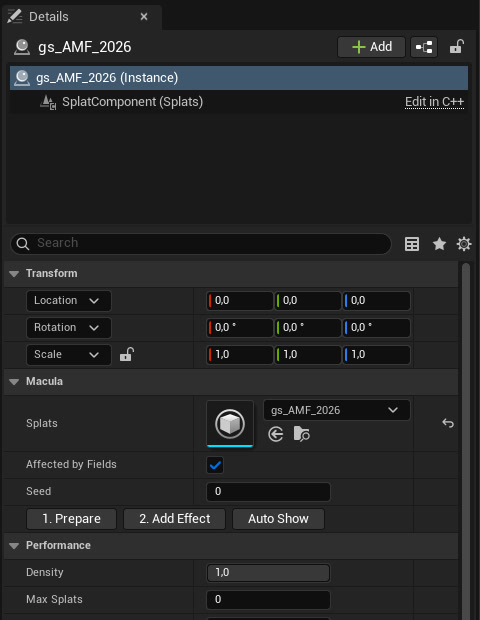Select SplatComponent (Splats) row
Viewport: 480px width, 620px height.
(239, 102)
